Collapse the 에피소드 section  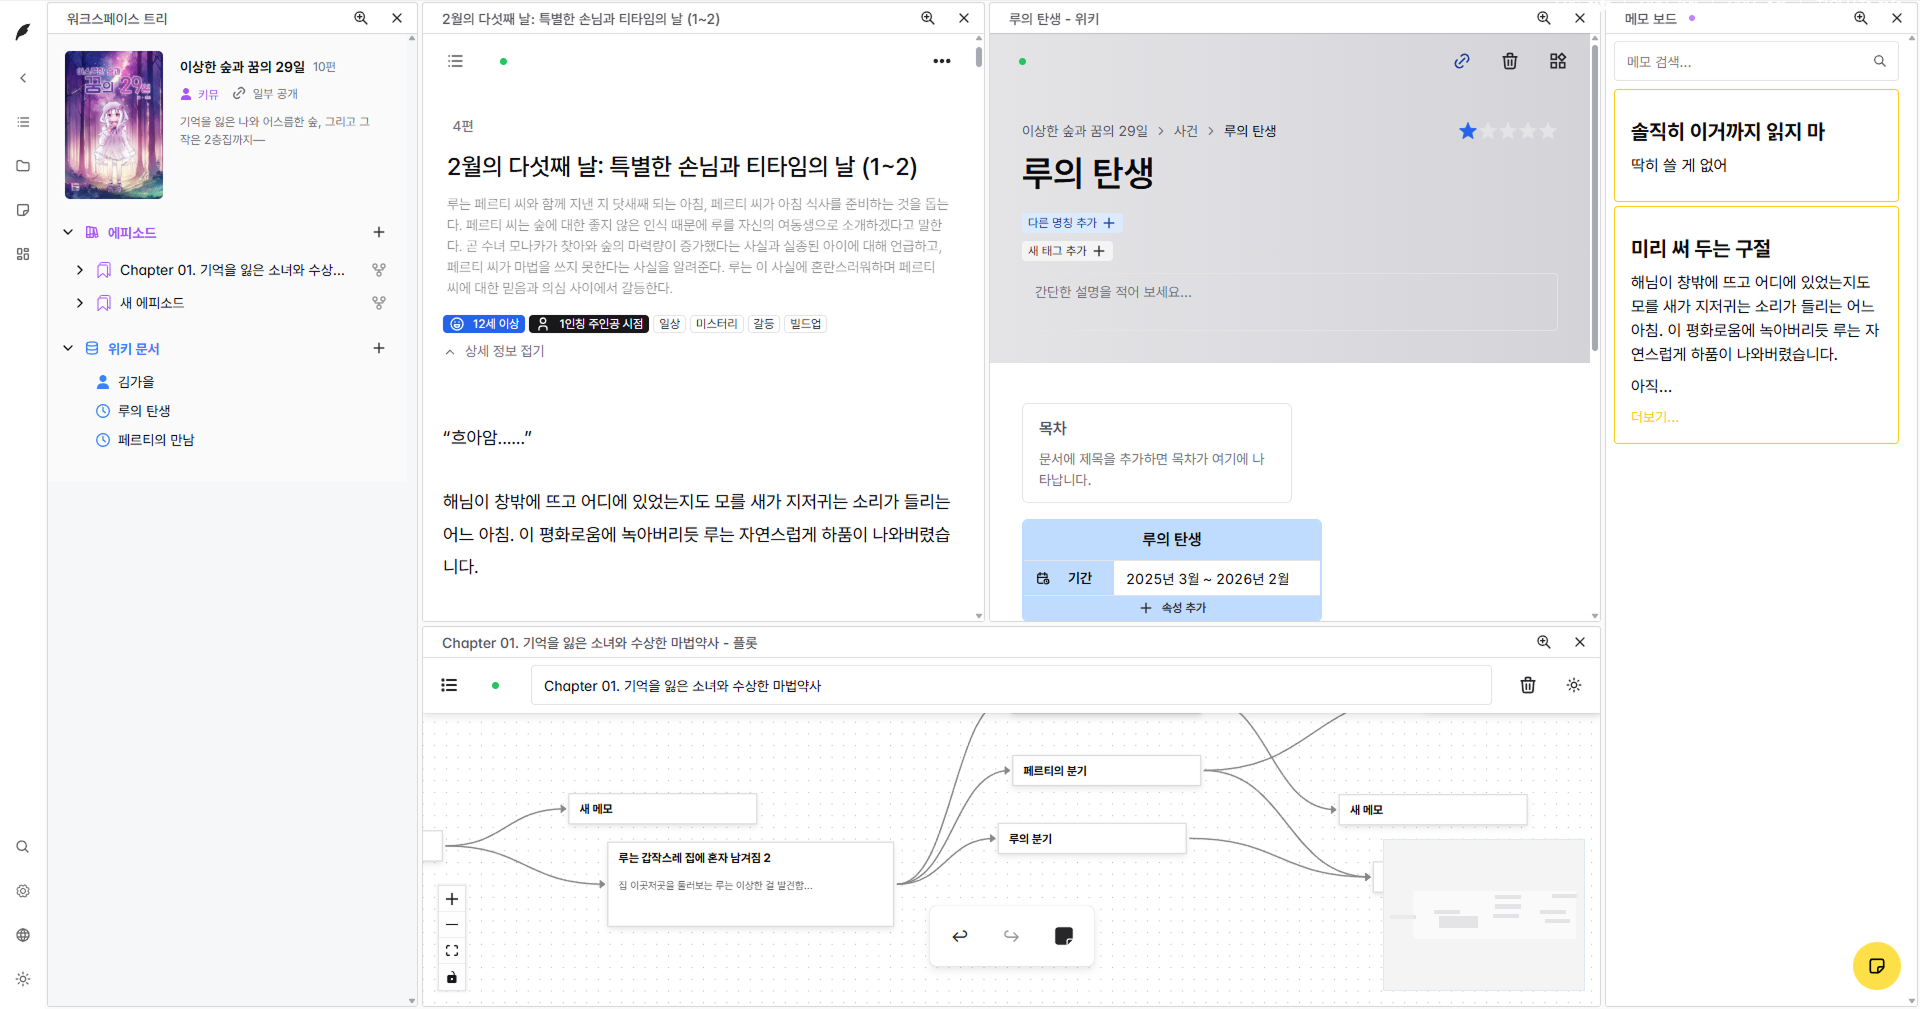pos(68,232)
